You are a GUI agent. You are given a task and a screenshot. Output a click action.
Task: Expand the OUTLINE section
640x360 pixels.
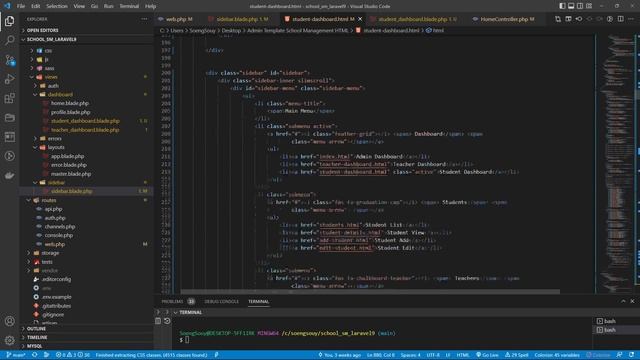click(x=87, y=329)
